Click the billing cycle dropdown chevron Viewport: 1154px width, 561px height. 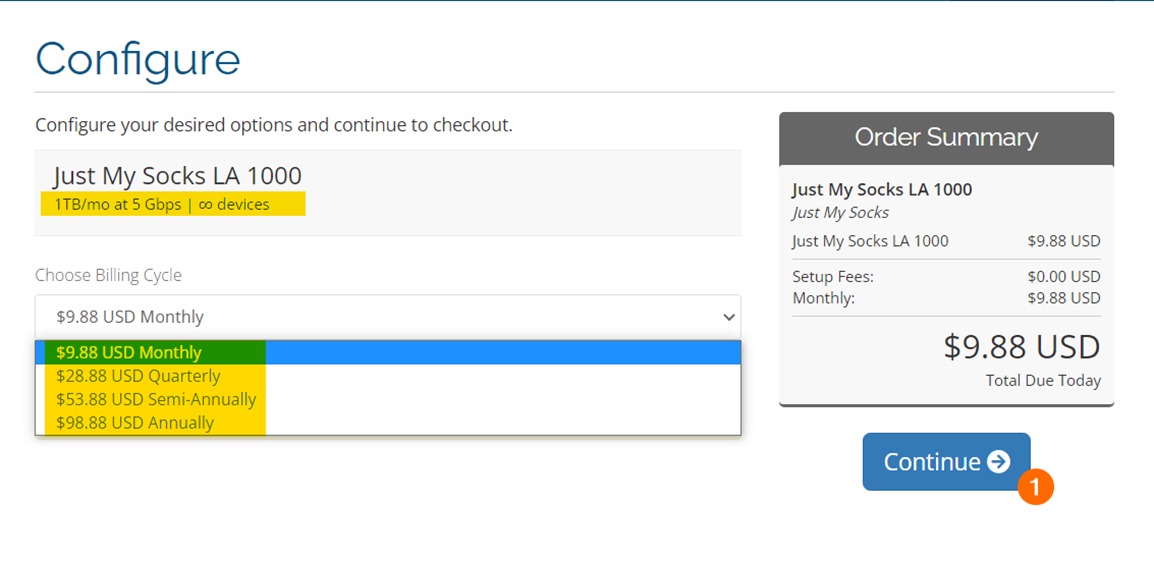point(728,317)
